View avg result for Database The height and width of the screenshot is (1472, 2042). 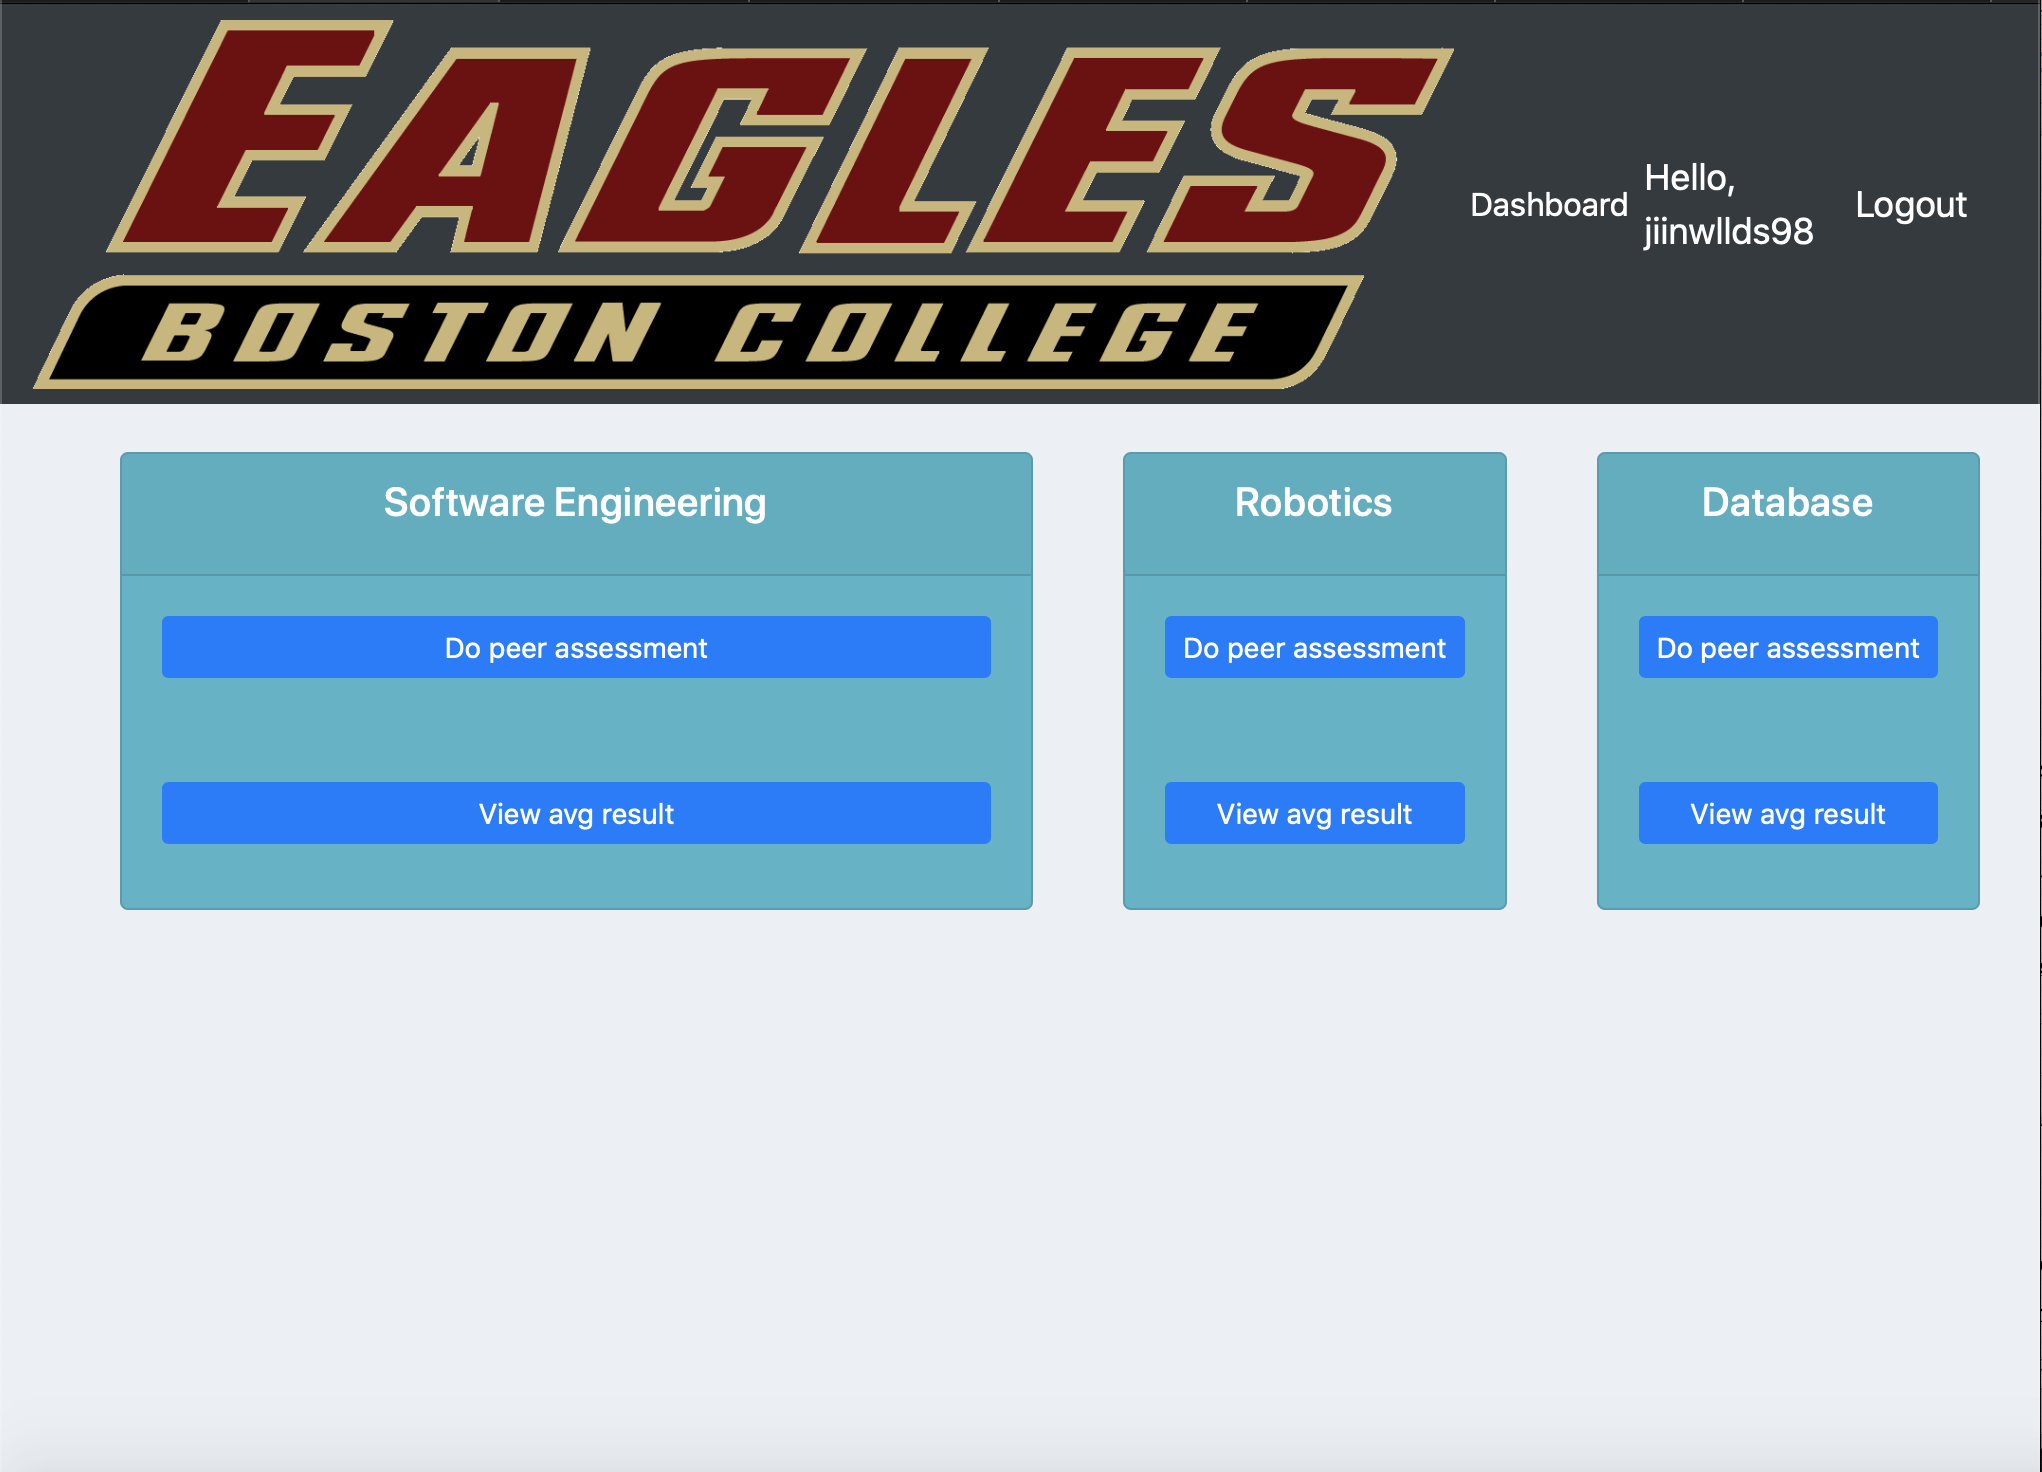coord(1787,814)
